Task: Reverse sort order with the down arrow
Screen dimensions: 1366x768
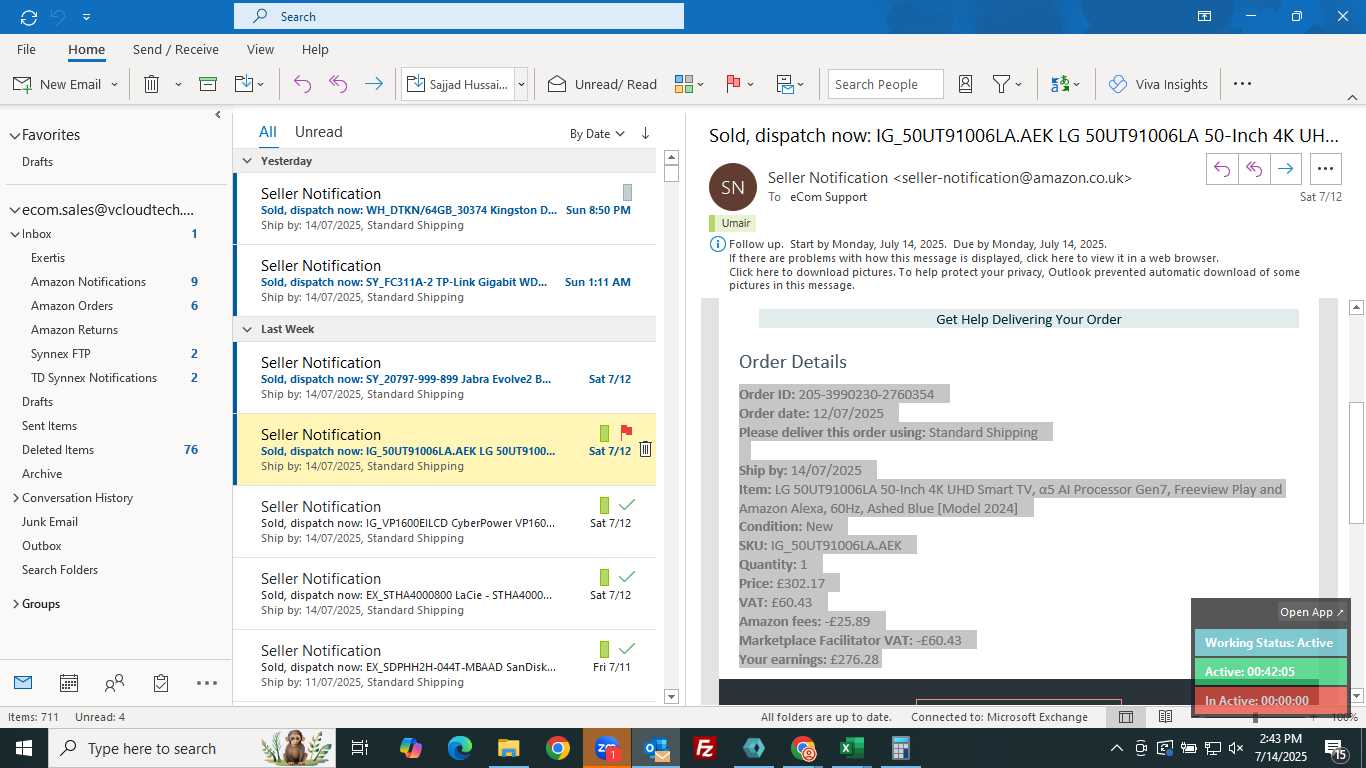Action: pyautogui.click(x=645, y=133)
